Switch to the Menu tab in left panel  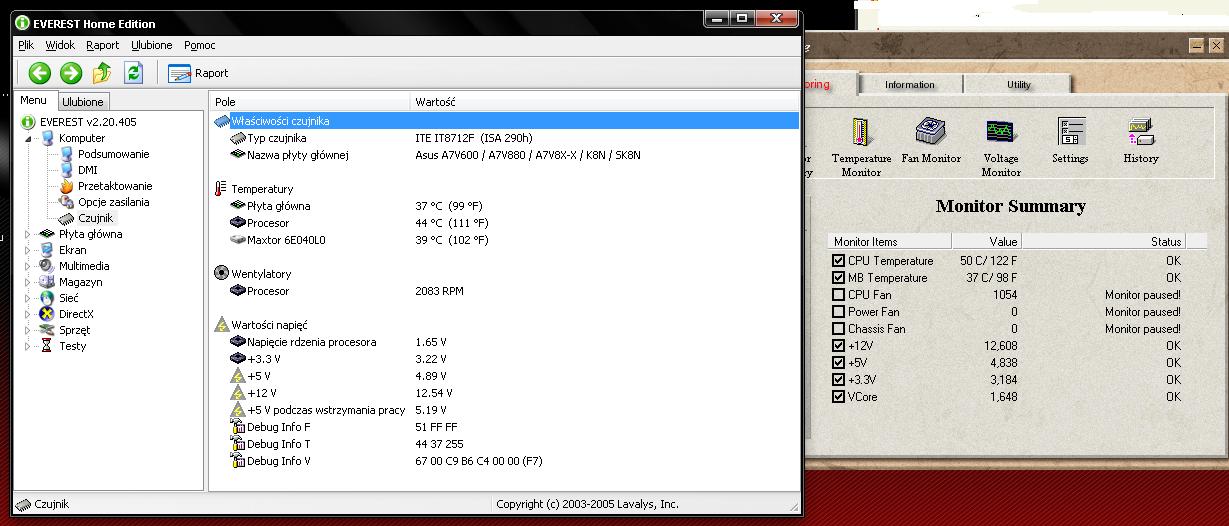(x=33, y=100)
